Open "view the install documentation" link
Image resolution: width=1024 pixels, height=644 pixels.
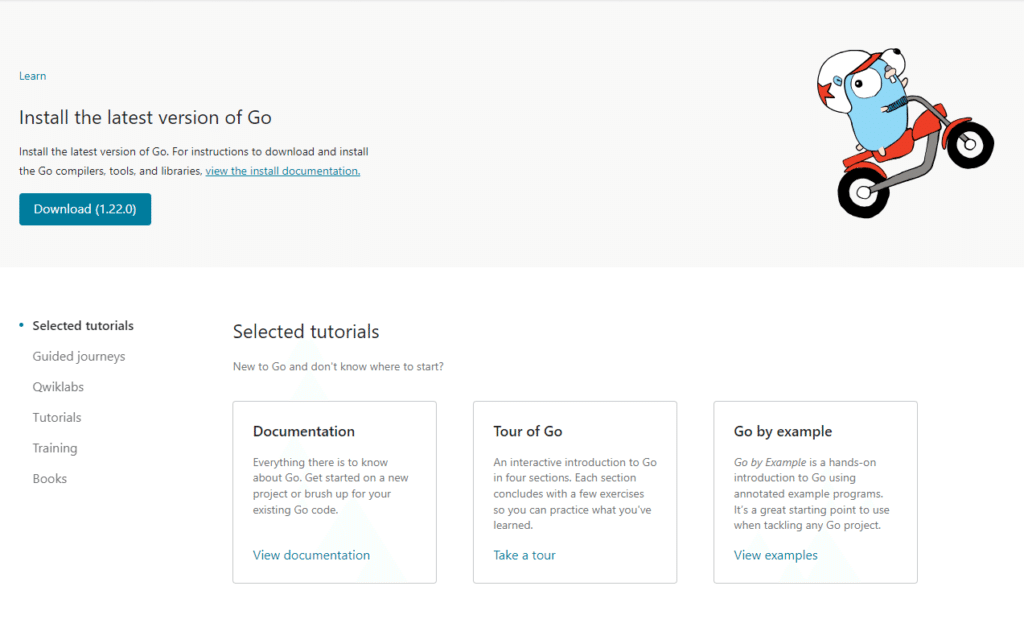pos(282,170)
